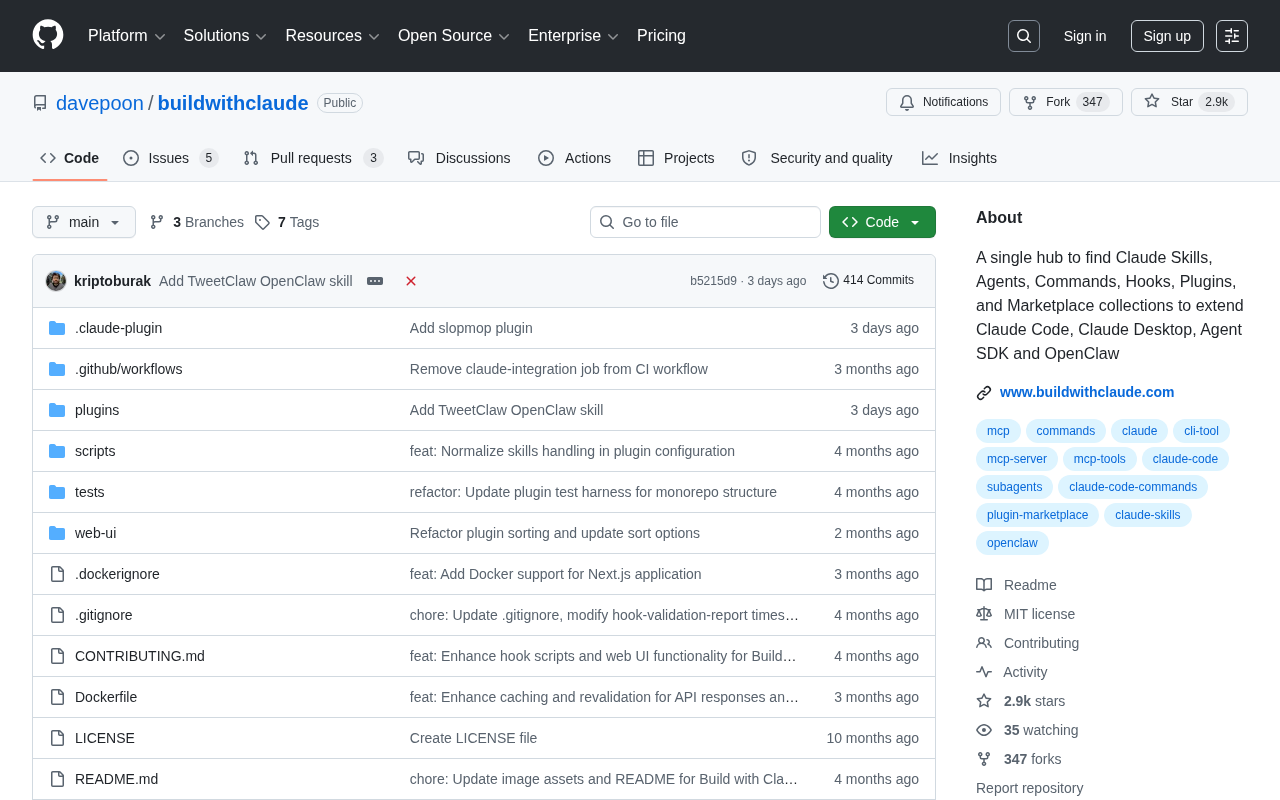Screen dimensions: 1280x800
Task: Click the plugins folder icon
Action: 57,410
